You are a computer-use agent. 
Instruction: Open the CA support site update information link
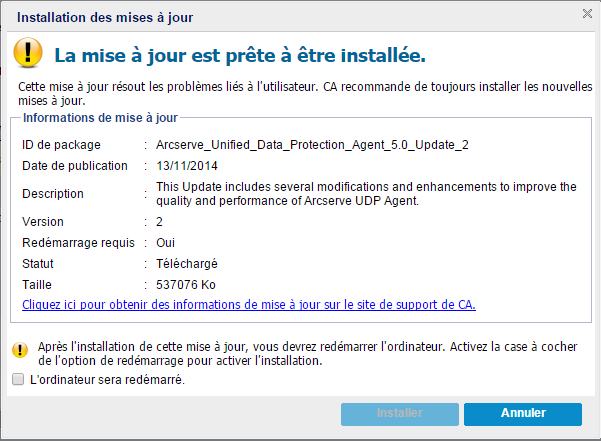[x=249, y=303]
